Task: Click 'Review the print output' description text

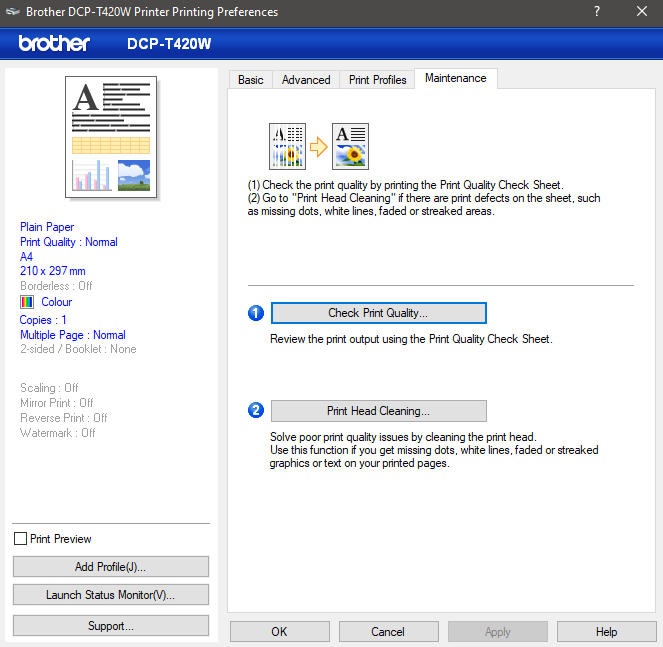Action: pos(411,339)
